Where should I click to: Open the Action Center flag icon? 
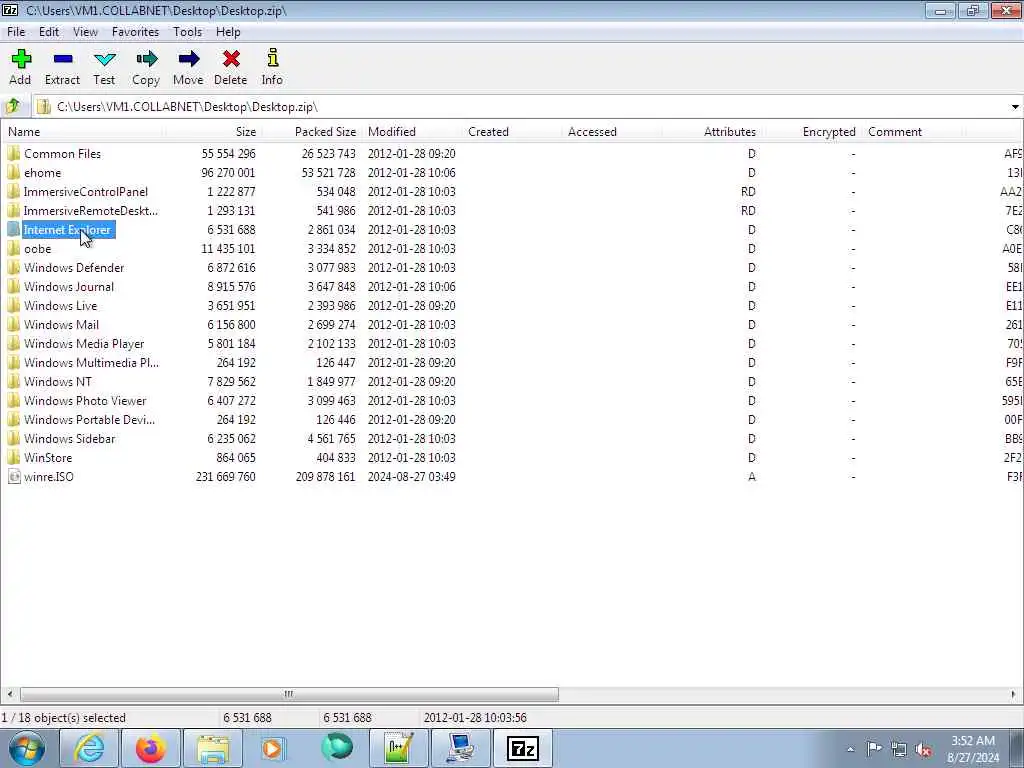click(x=874, y=749)
